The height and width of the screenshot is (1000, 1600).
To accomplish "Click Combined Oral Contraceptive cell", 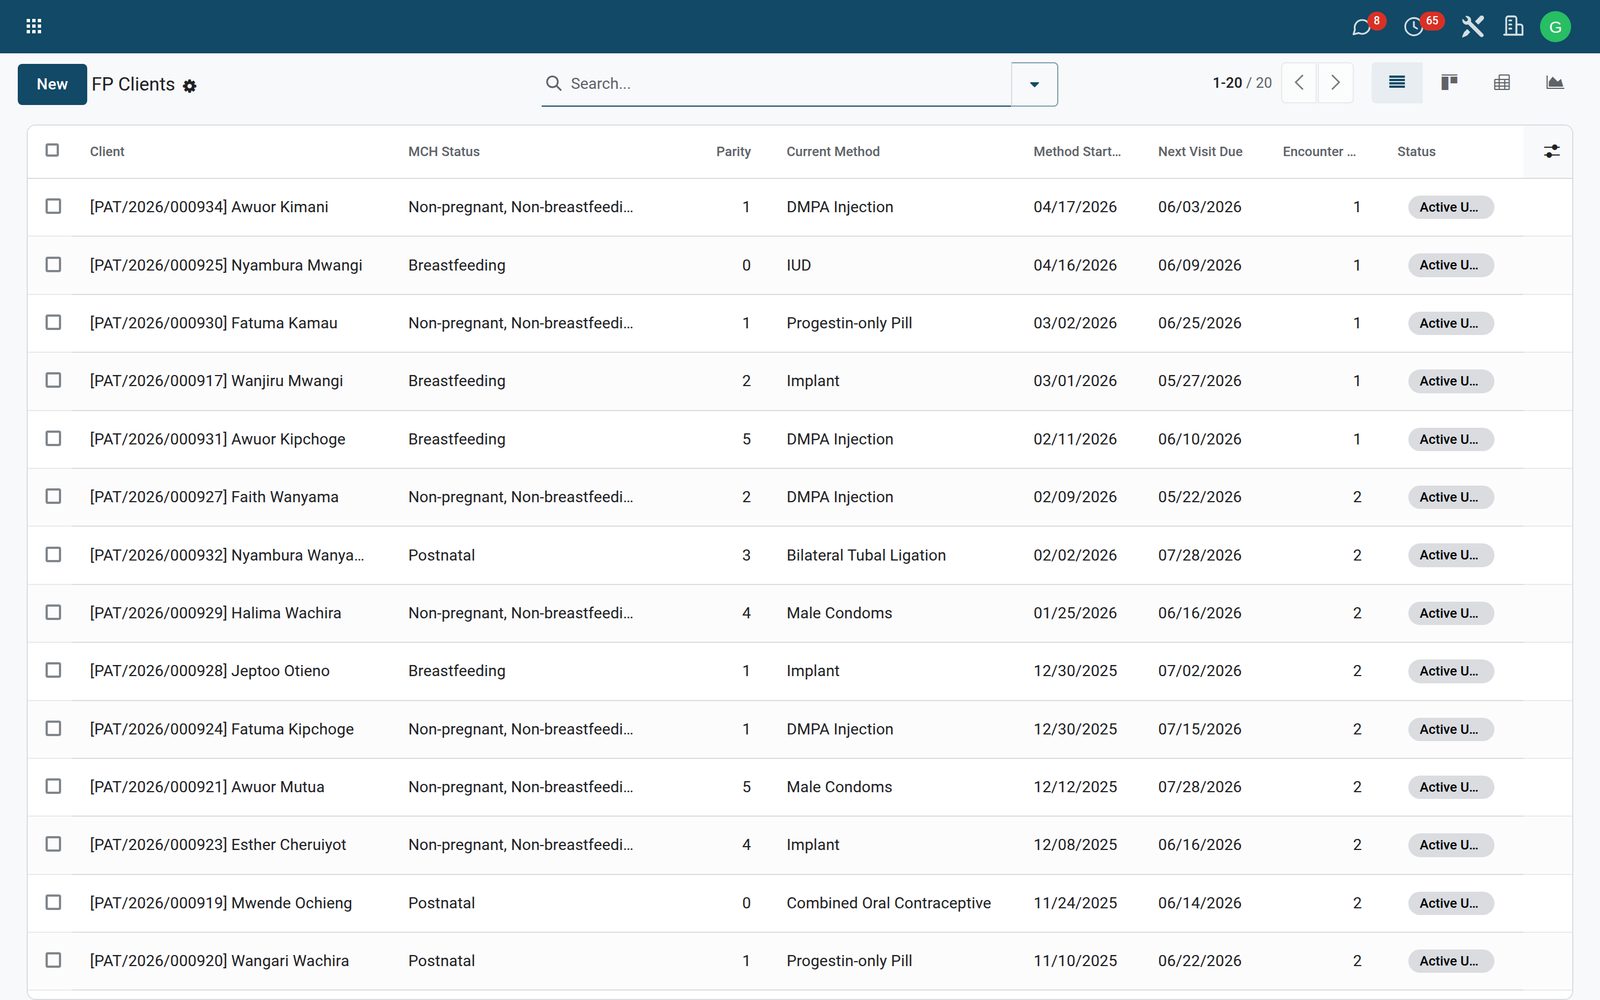I will point(888,903).
